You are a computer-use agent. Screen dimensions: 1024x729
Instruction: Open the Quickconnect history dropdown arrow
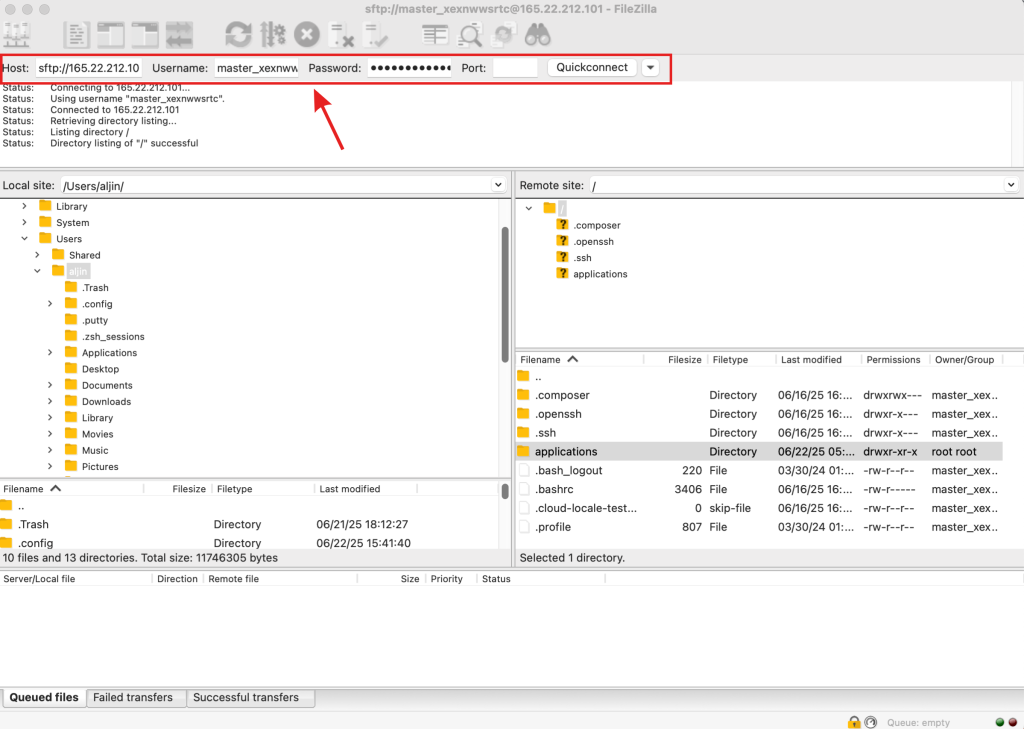tap(650, 68)
